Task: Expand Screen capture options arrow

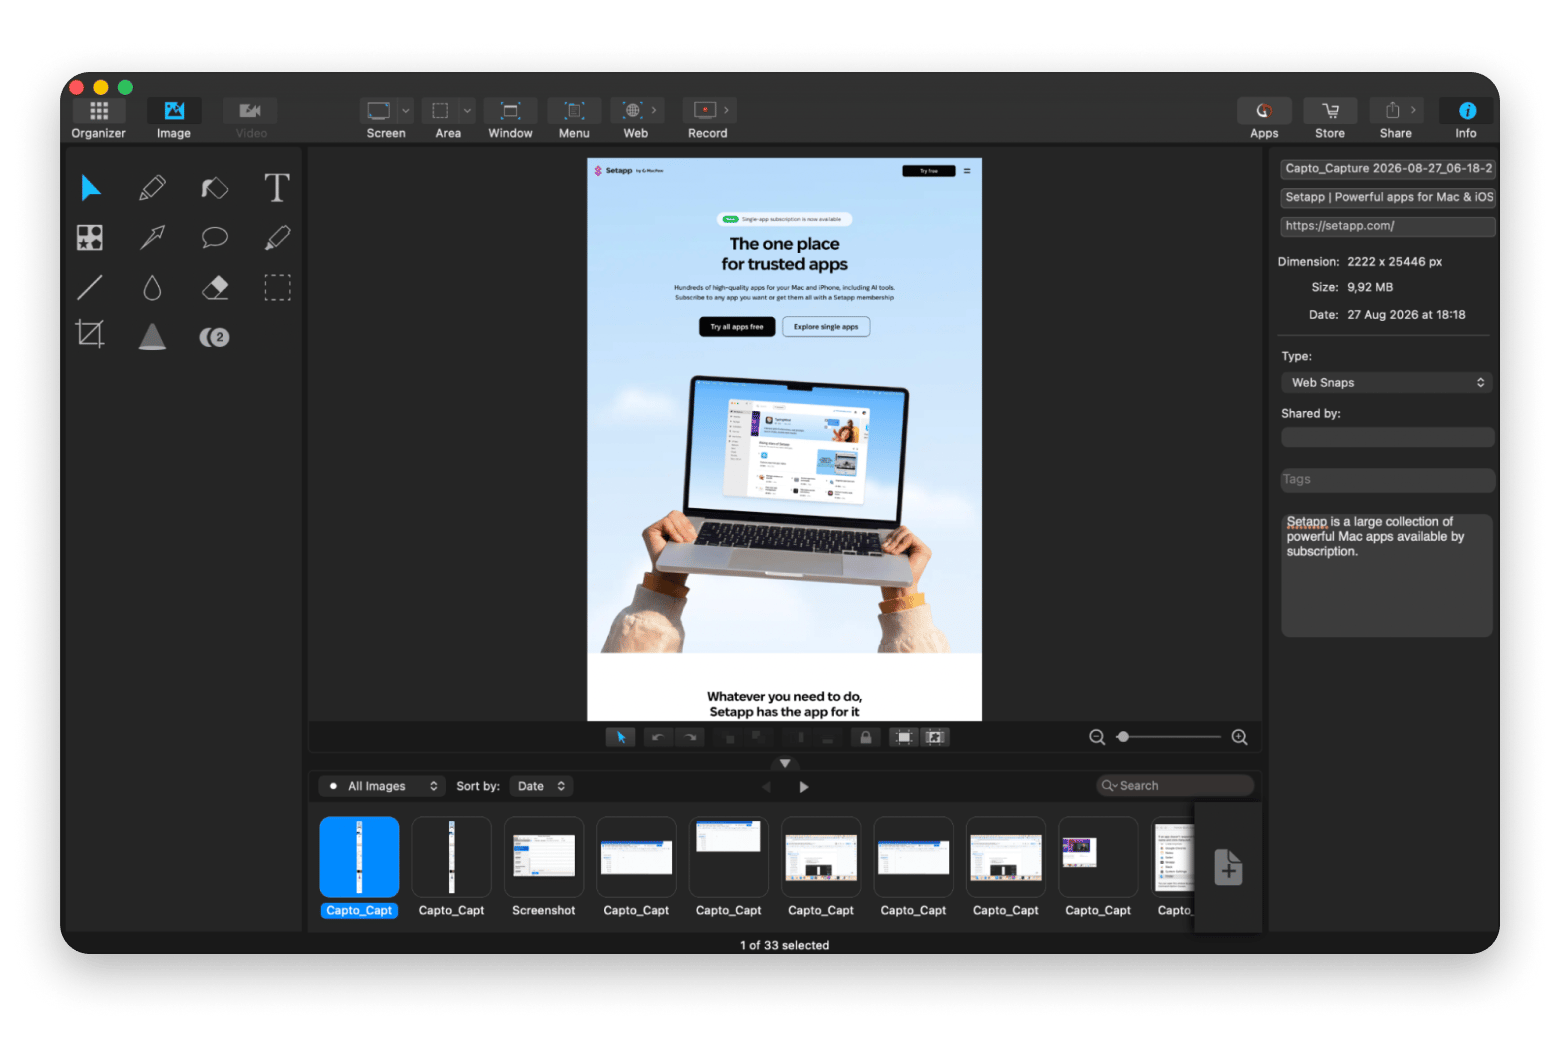Action: 406,110
